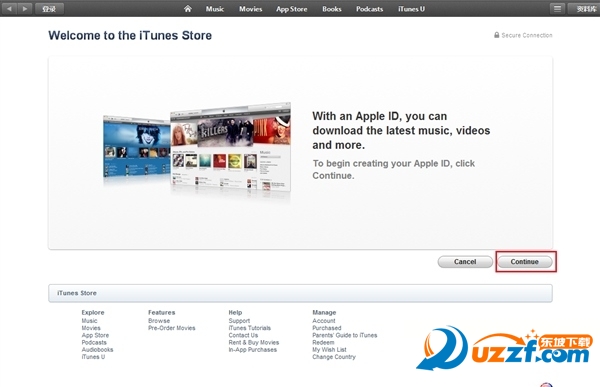Screen dimensions: 600x387
Task: Click the Cancel button
Action: click(465, 262)
